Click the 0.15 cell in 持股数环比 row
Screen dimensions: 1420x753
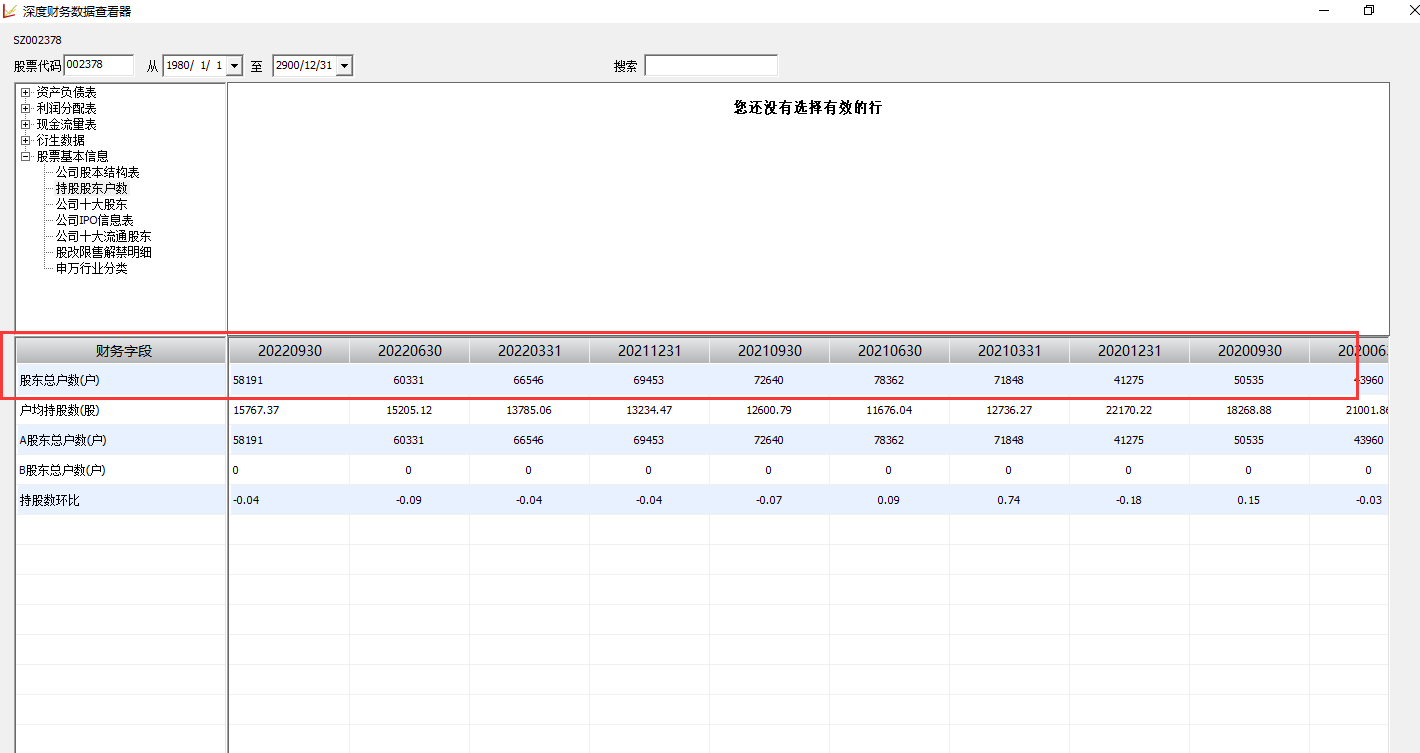1249,500
